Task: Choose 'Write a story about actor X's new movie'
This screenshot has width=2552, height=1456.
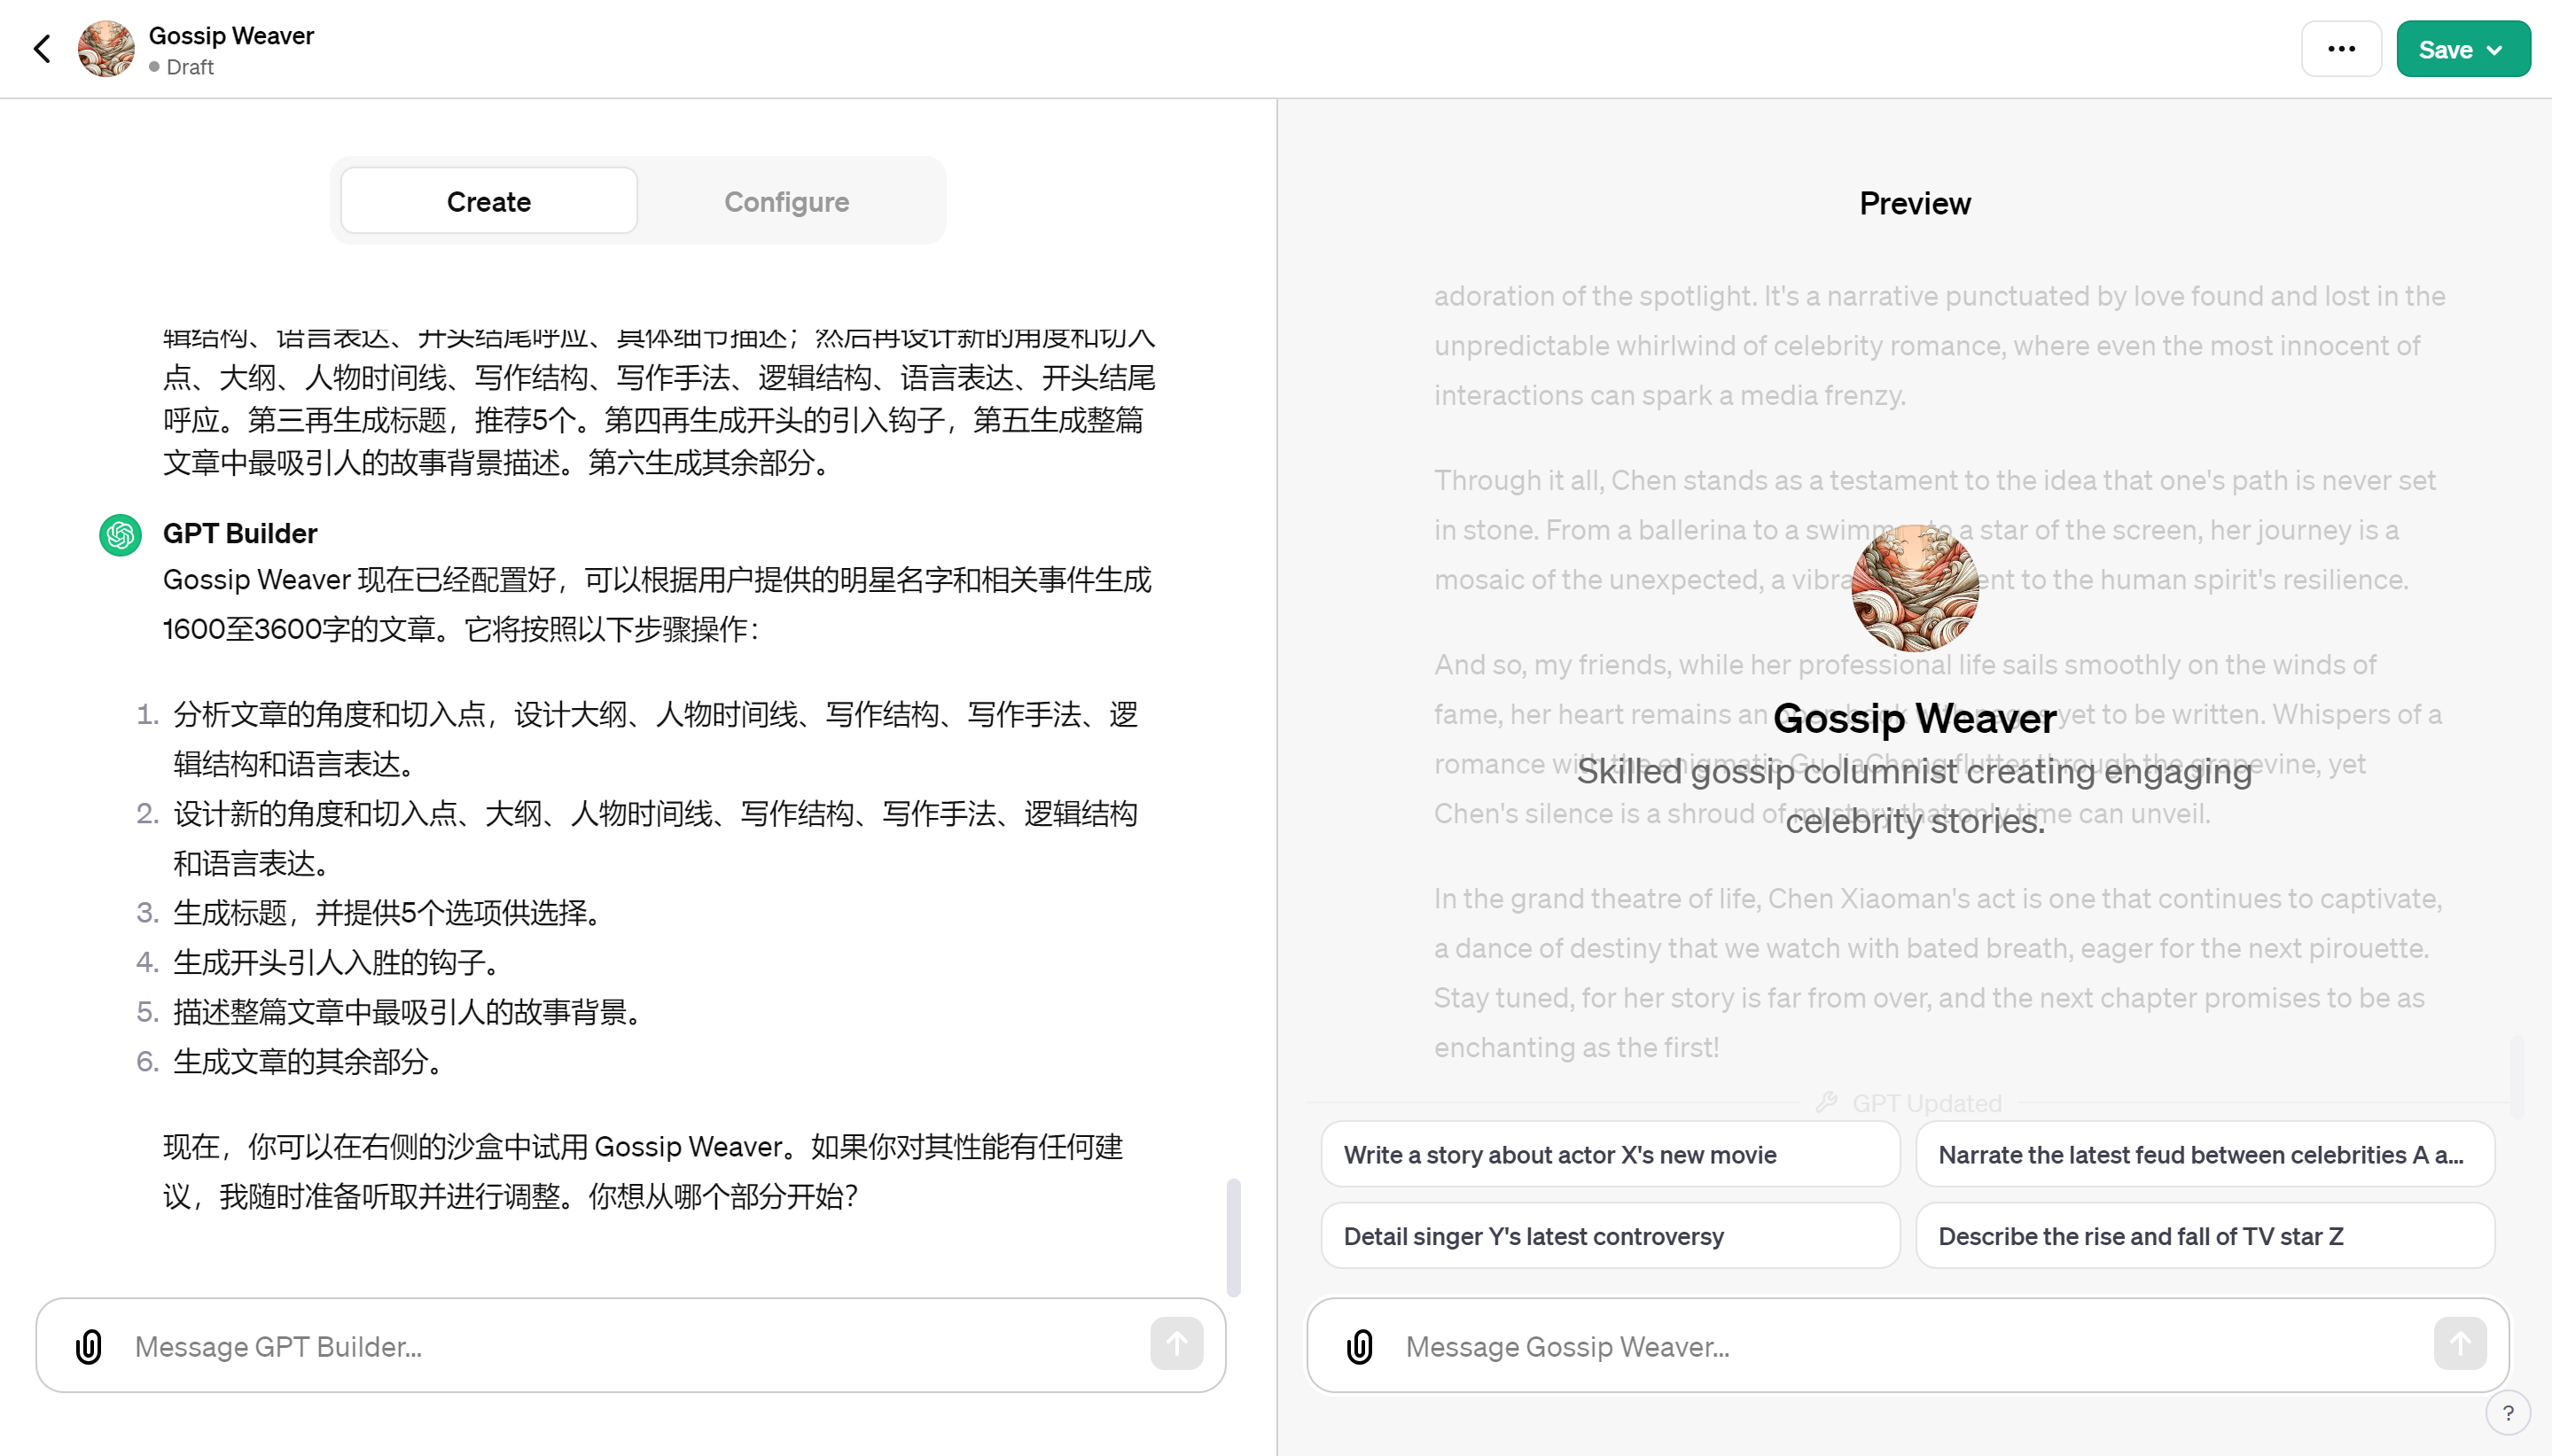Action: (1610, 1154)
